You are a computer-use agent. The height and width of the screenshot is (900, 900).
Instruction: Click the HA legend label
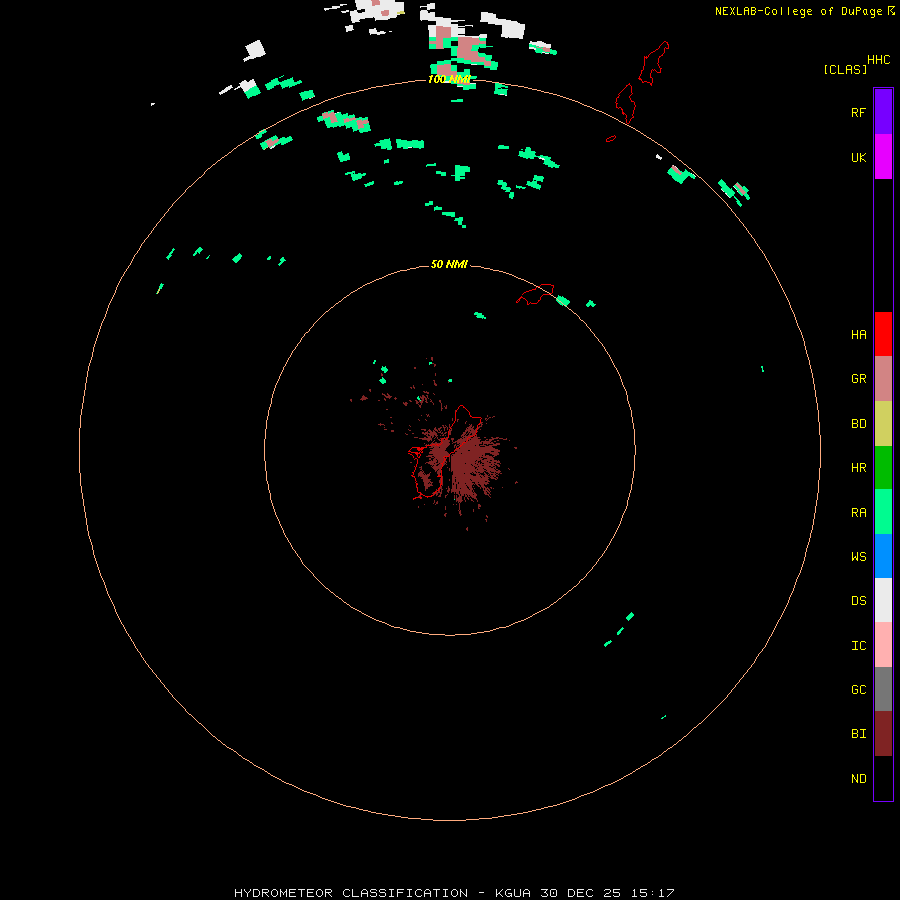click(858, 335)
